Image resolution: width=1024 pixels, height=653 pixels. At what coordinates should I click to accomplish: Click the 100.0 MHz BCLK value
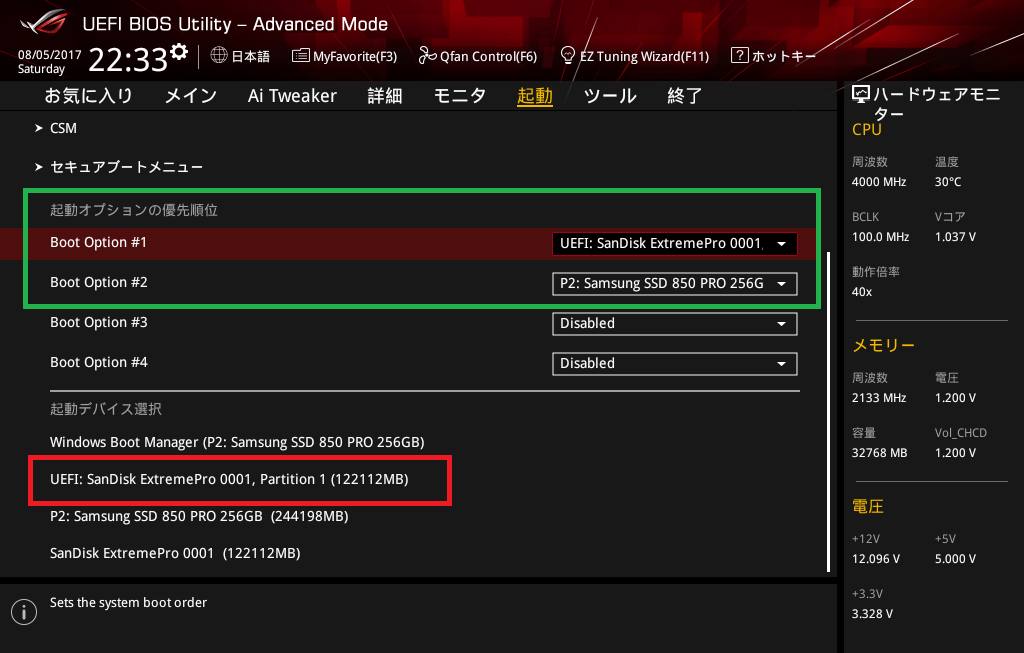click(880, 237)
